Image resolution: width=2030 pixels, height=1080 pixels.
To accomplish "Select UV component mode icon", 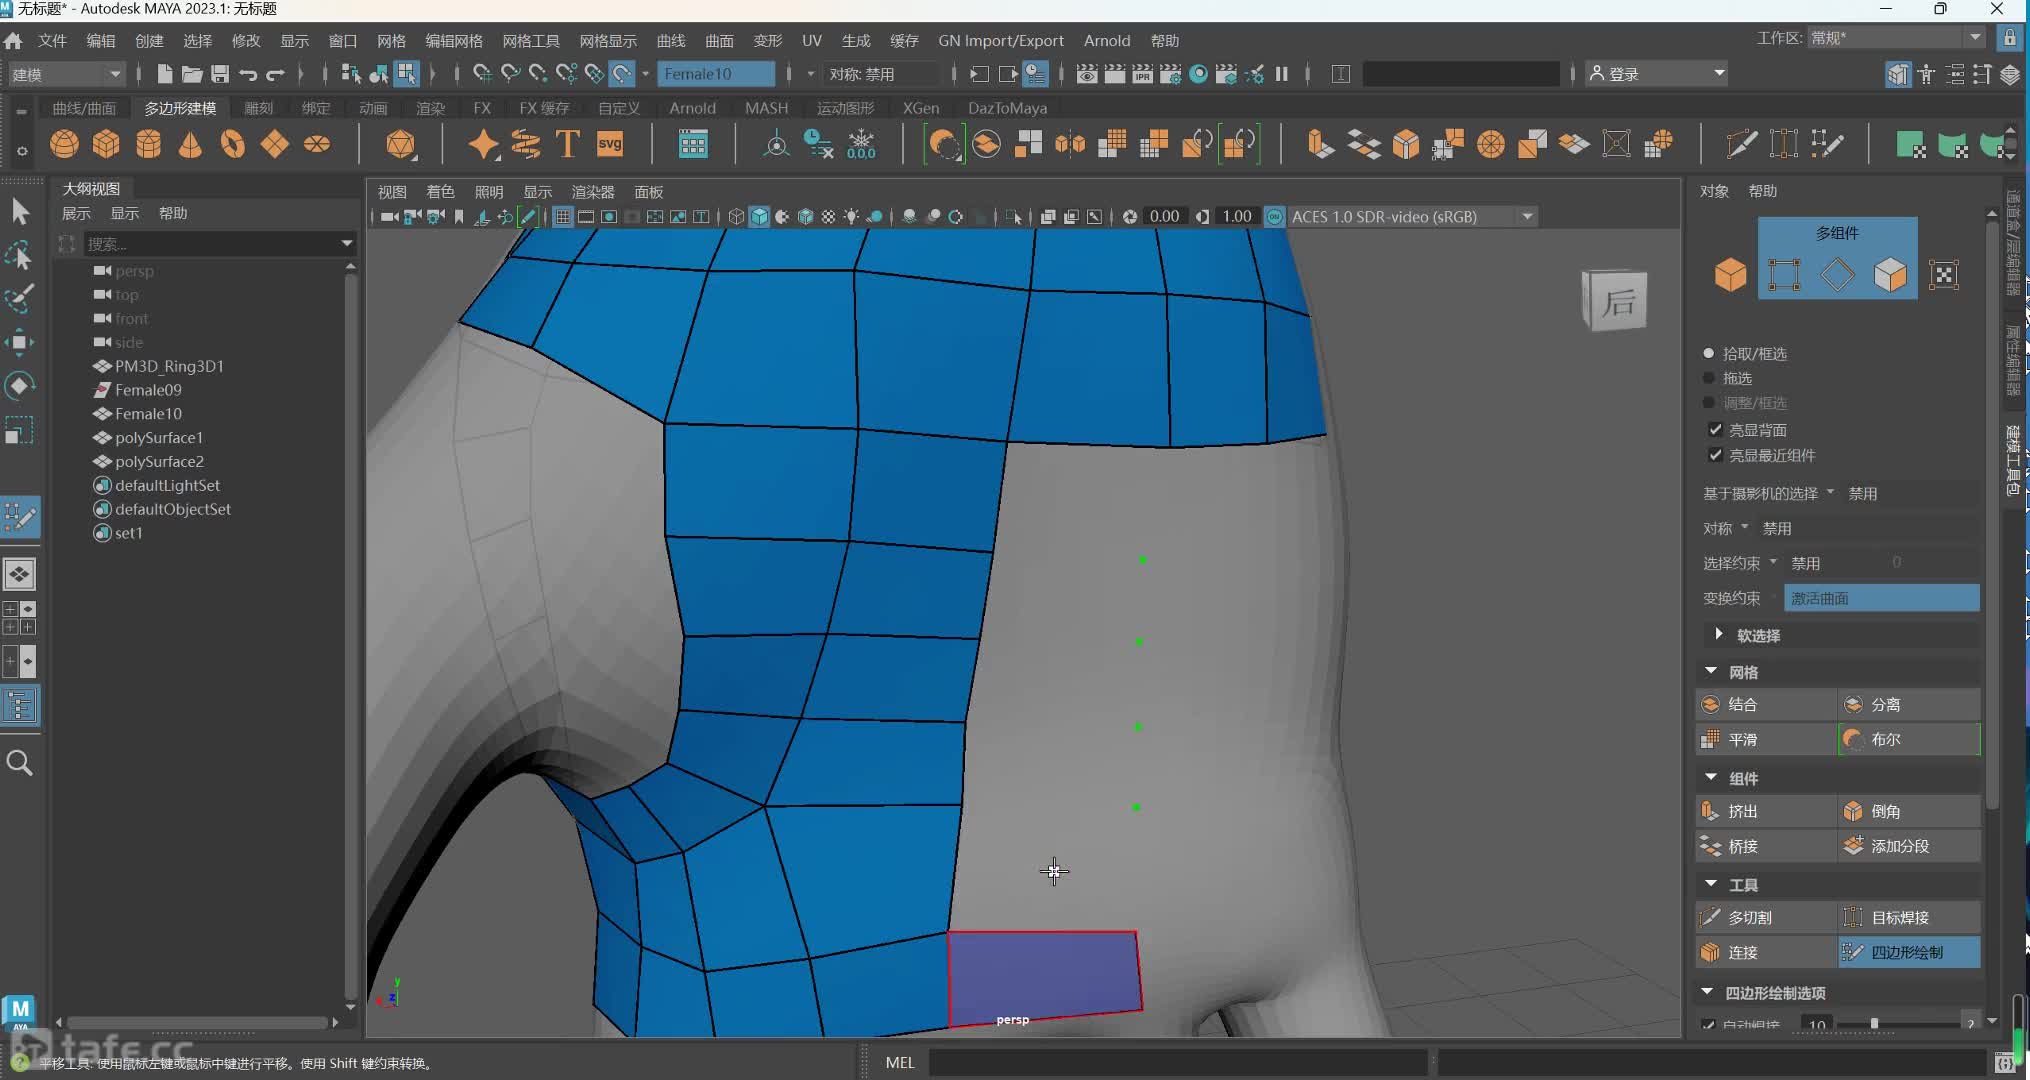I will [1944, 274].
